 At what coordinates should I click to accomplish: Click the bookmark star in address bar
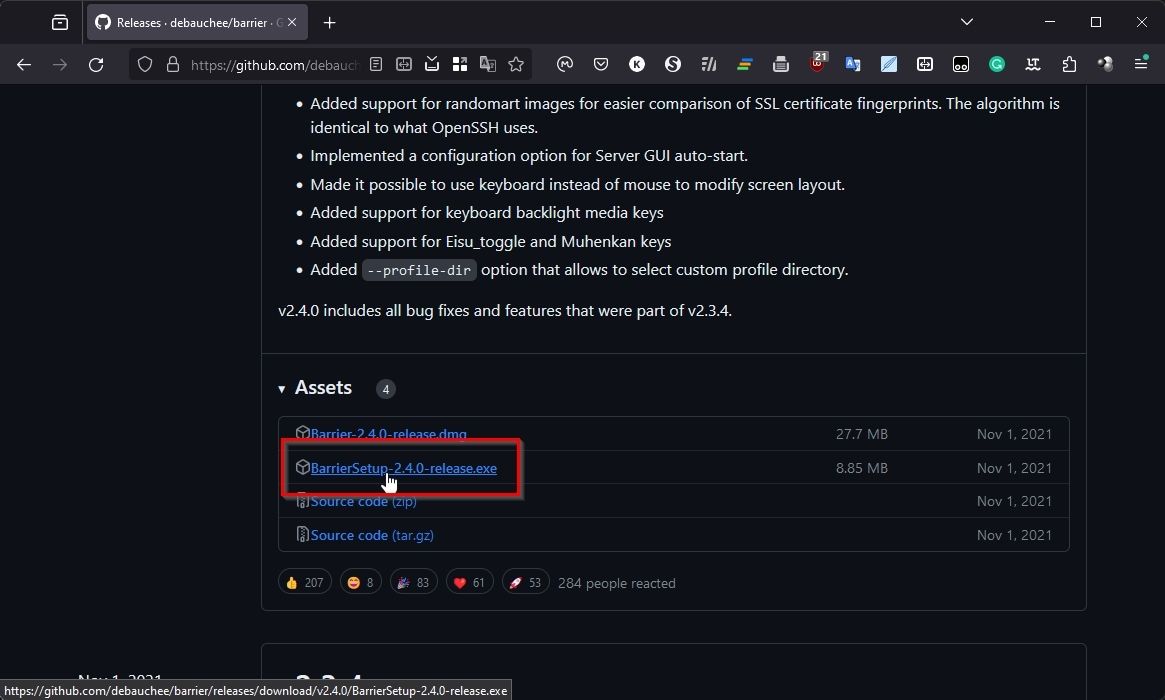pos(516,64)
